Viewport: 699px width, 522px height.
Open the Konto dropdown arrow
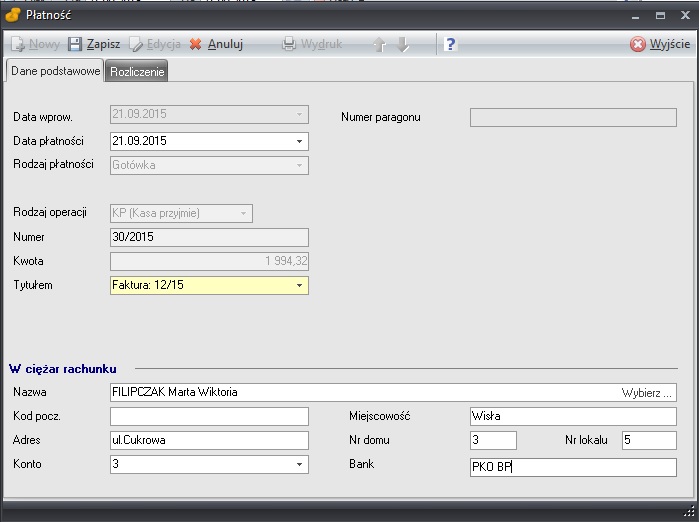pyautogui.click(x=299, y=464)
